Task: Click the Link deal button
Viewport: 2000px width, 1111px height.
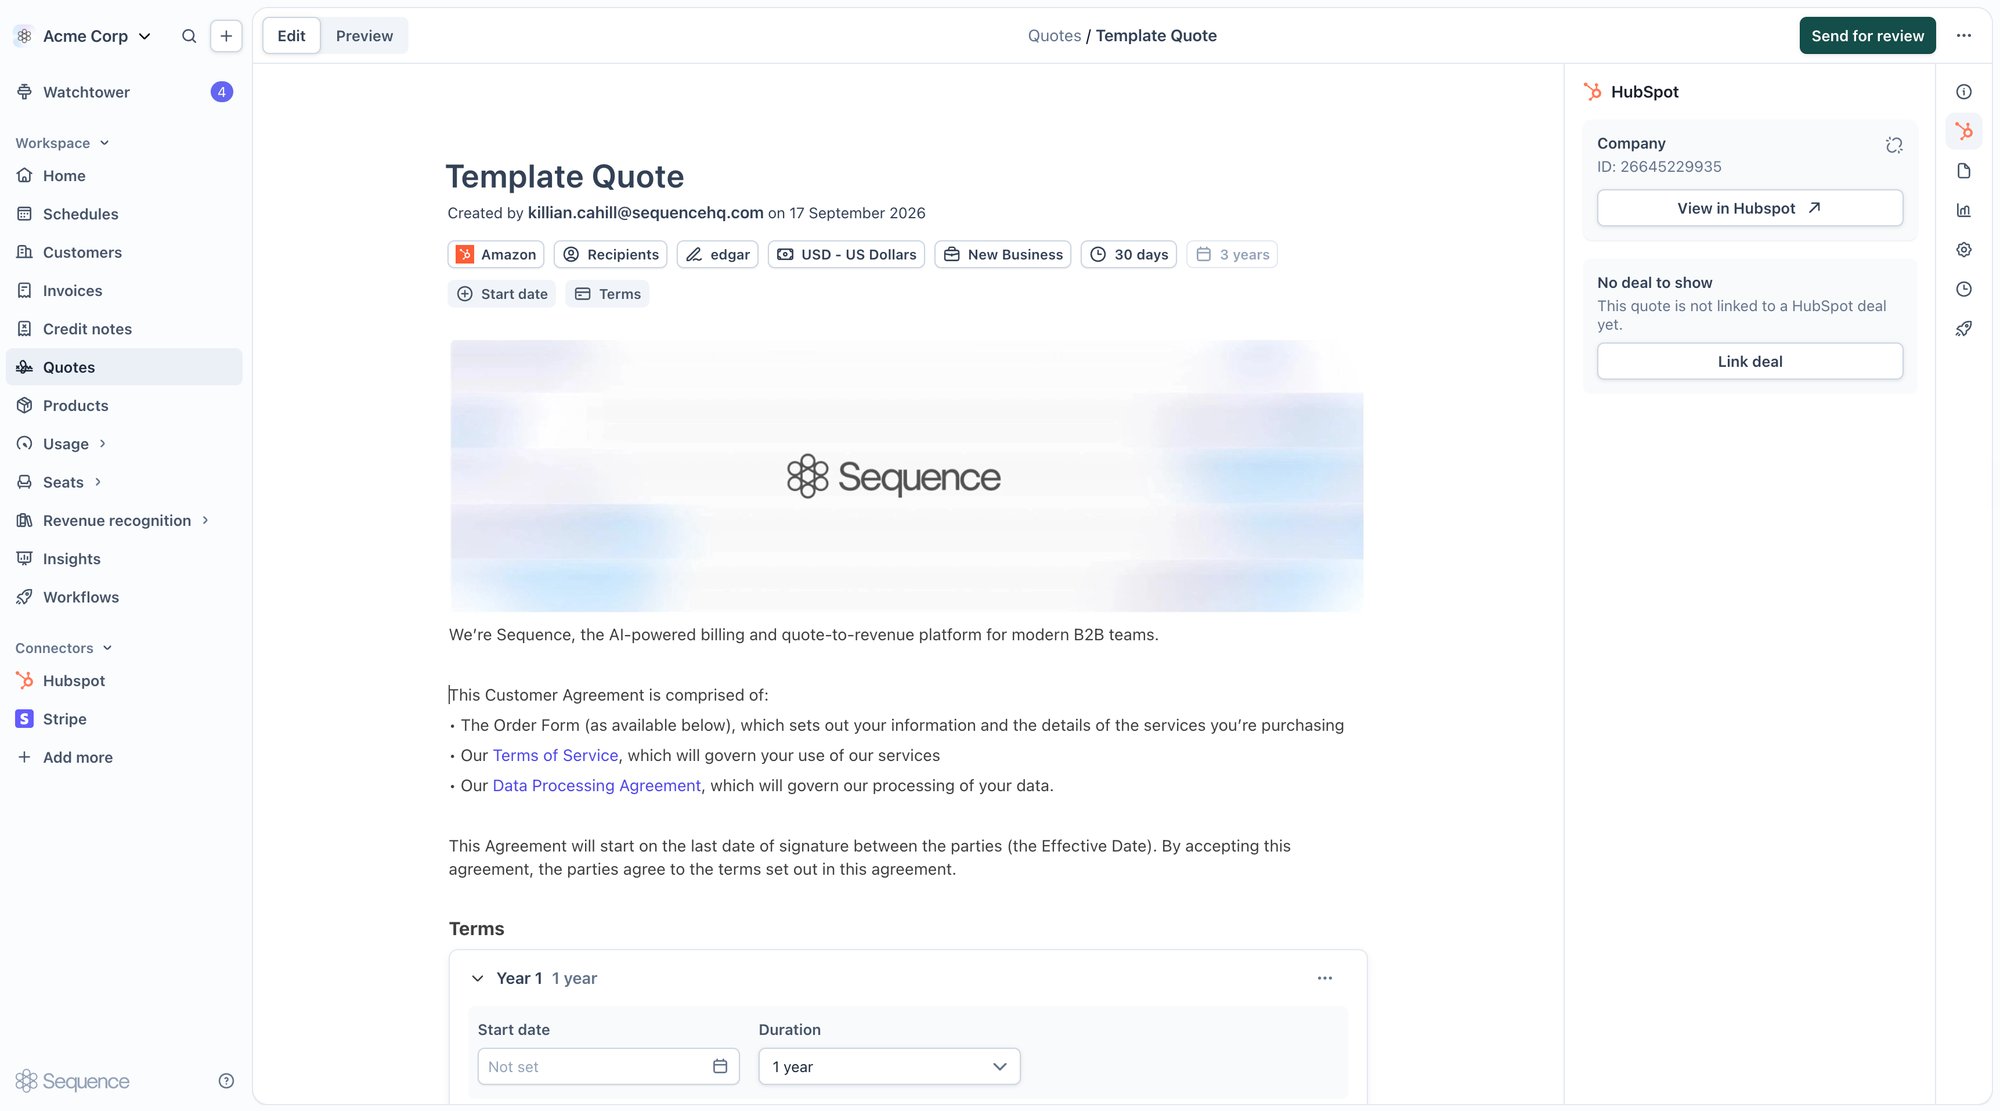Action: click(x=1749, y=362)
